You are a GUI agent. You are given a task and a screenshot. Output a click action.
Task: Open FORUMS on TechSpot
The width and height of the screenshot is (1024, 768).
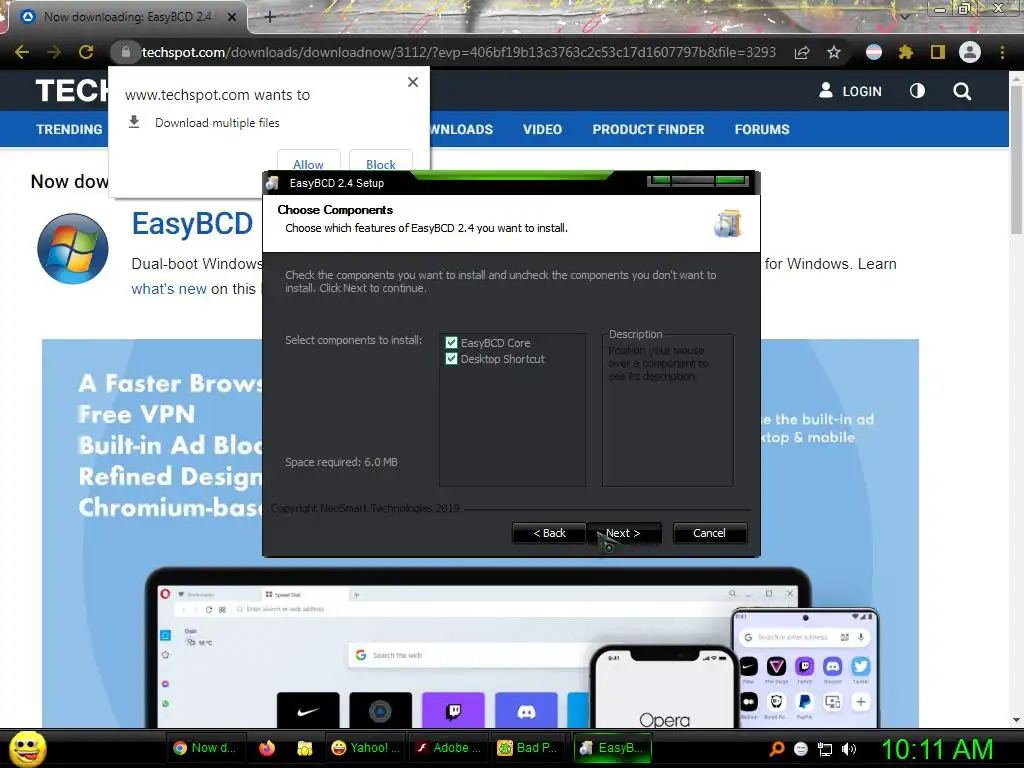(x=762, y=129)
